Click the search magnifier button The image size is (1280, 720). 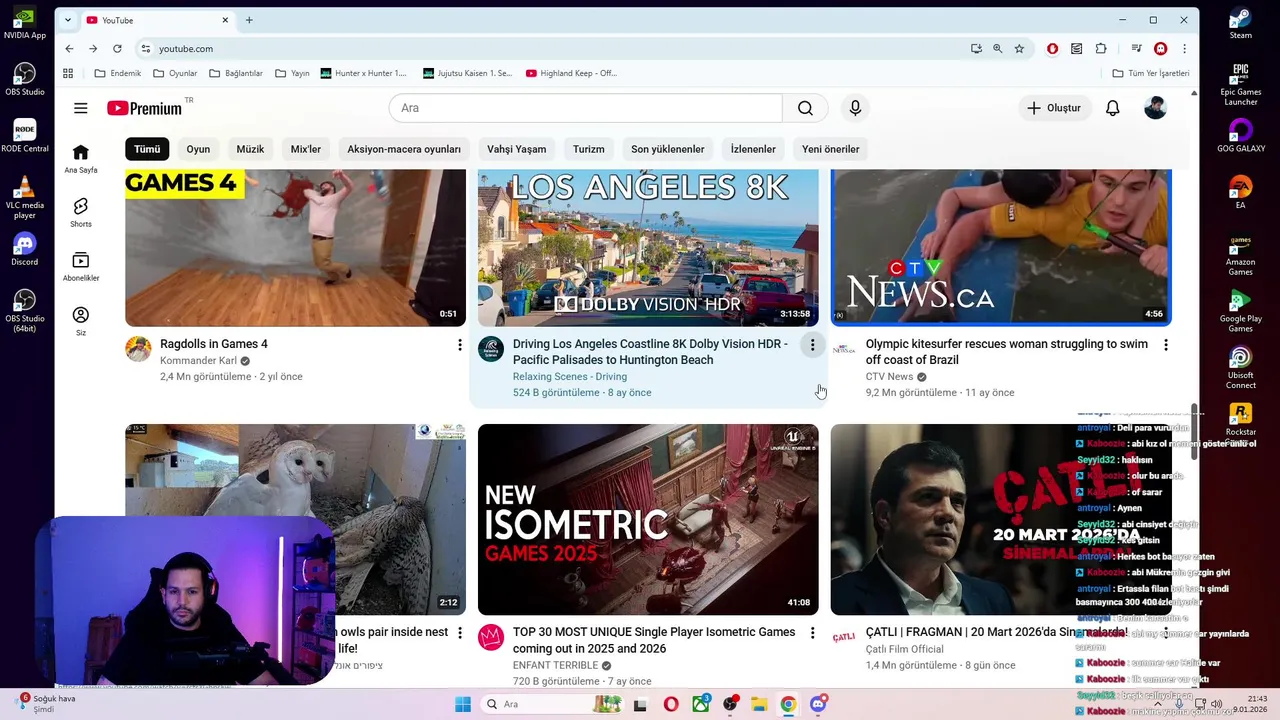tap(805, 108)
